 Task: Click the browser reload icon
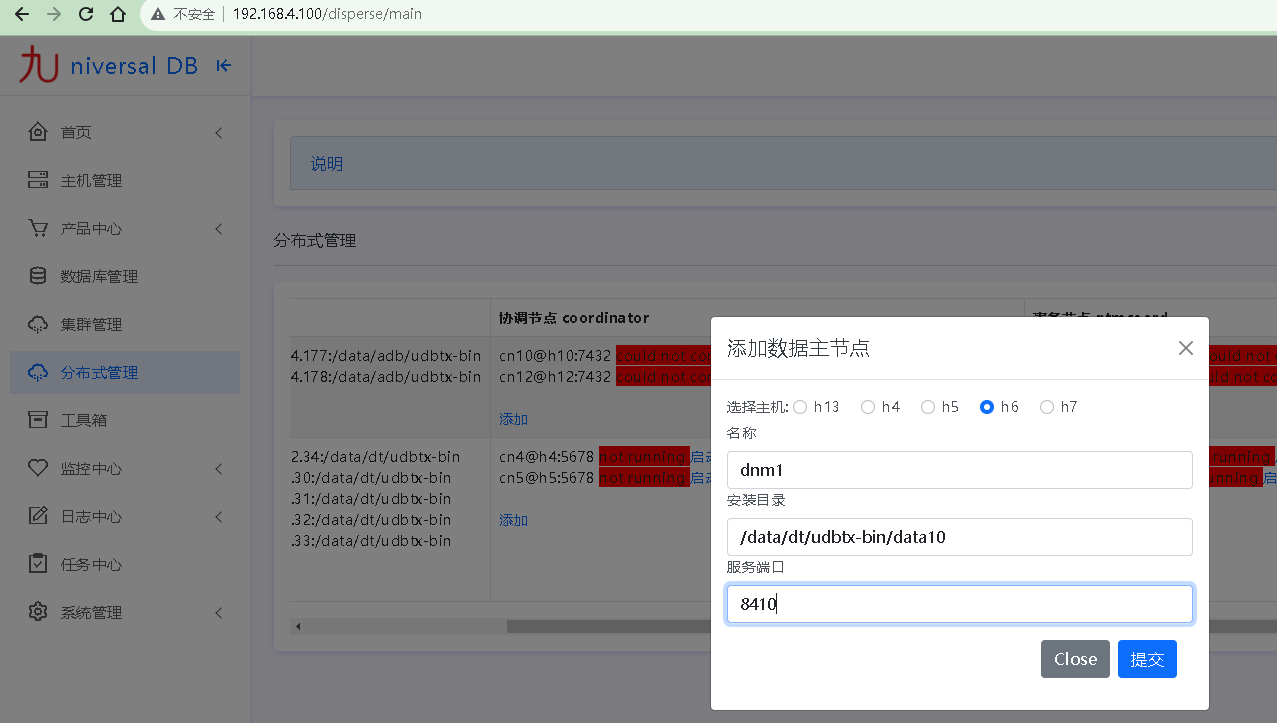86,14
